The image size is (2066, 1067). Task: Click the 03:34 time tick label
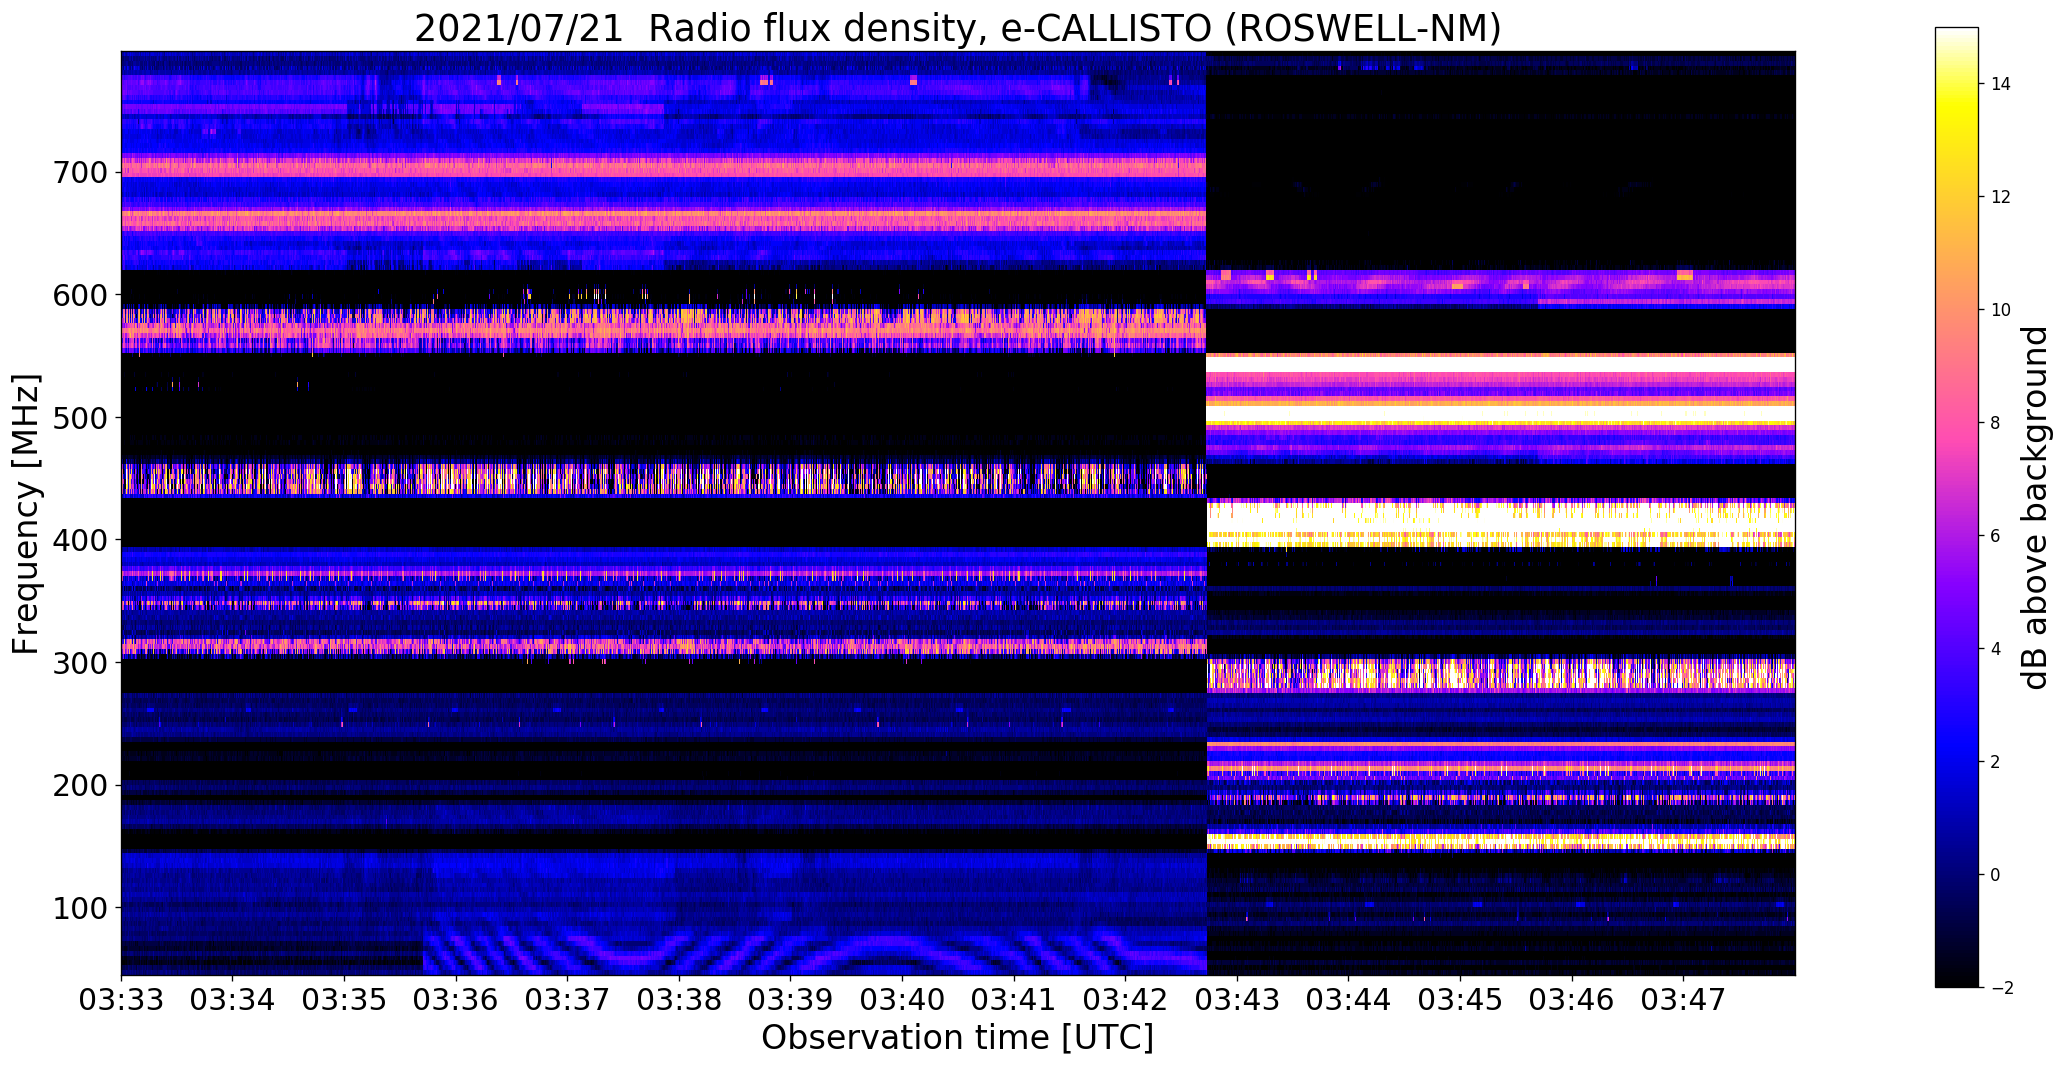[x=233, y=999]
